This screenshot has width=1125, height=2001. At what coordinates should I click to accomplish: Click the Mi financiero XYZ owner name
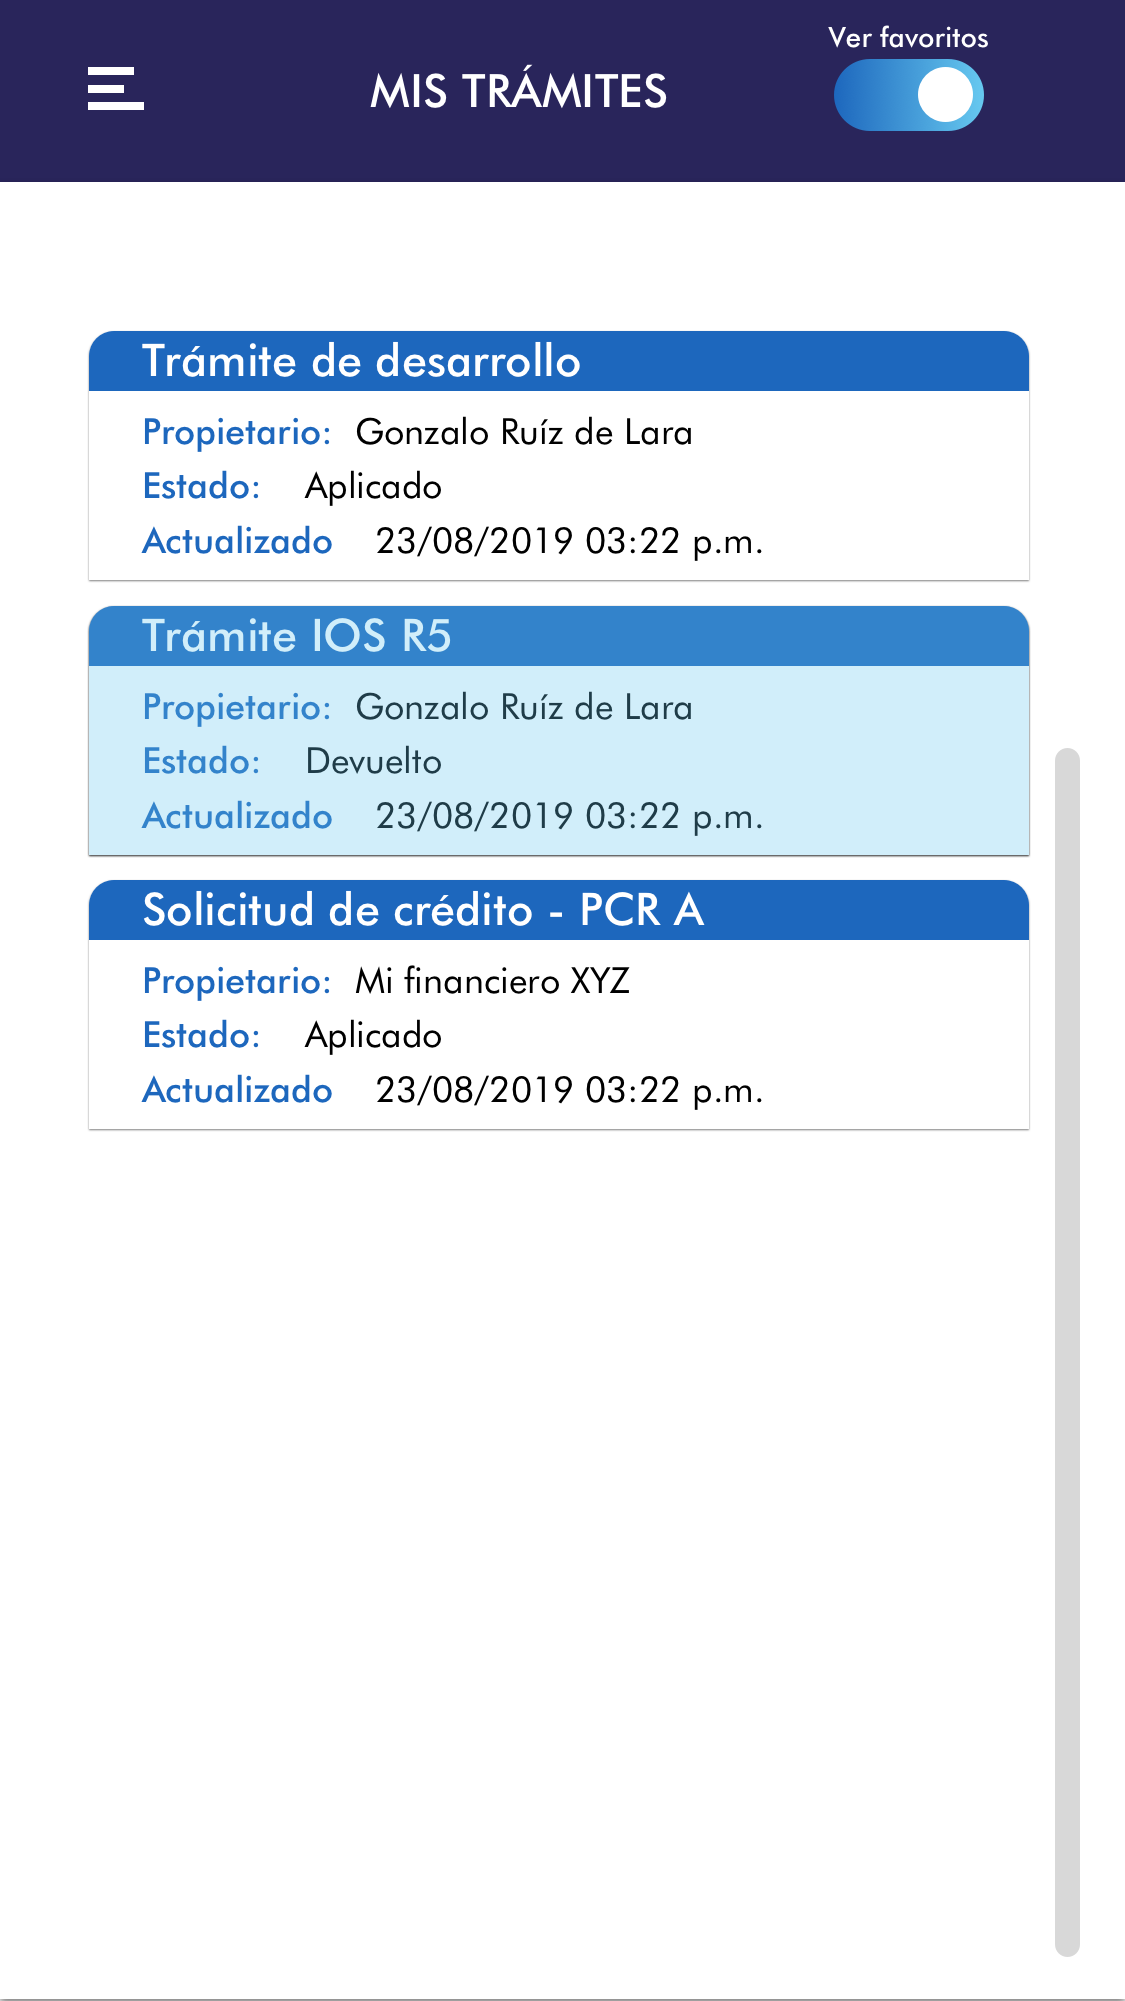pos(492,982)
